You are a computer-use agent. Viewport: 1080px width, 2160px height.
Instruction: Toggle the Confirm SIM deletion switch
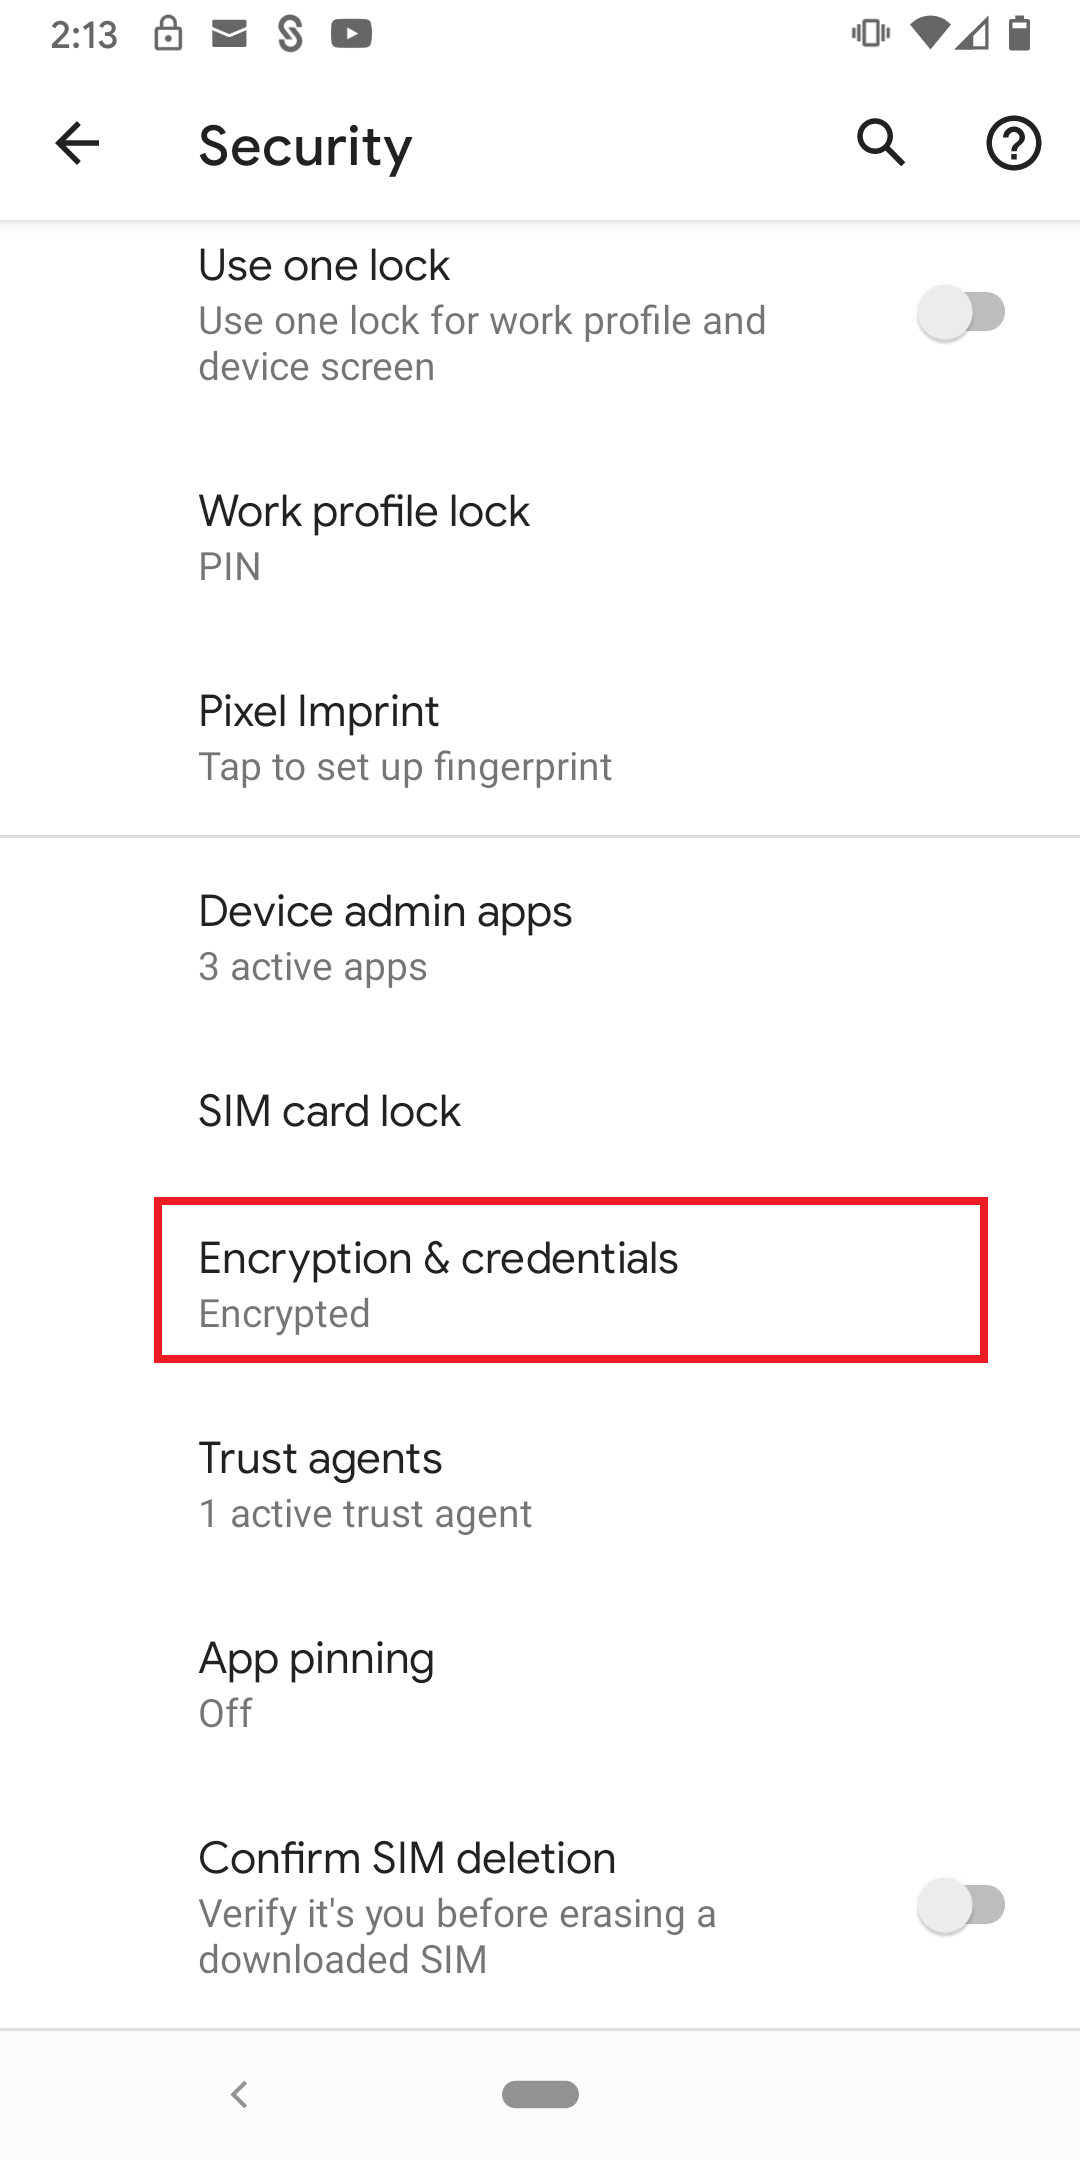pos(961,1905)
